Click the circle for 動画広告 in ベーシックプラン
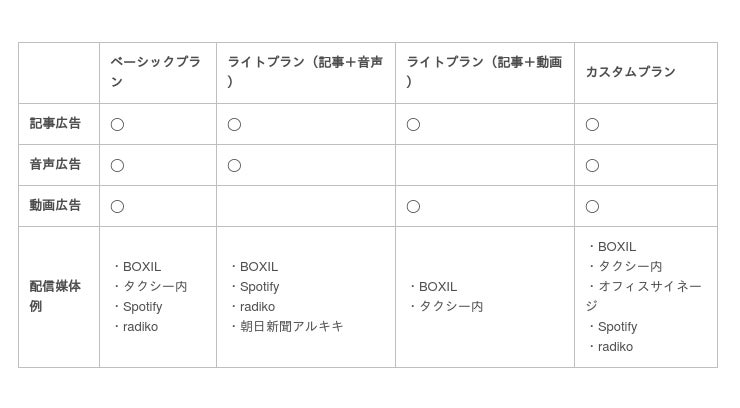This screenshot has width=740, height=408. click(x=117, y=207)
